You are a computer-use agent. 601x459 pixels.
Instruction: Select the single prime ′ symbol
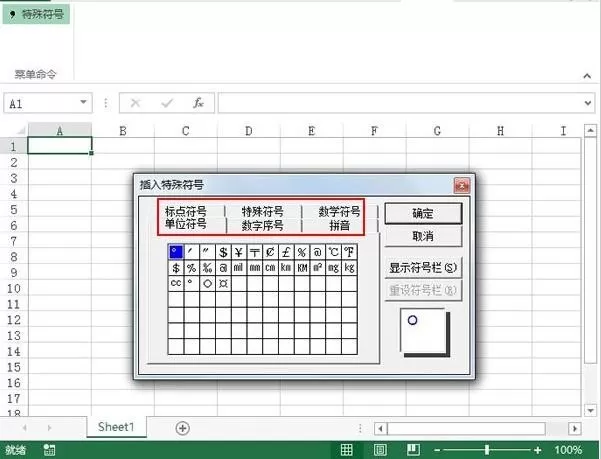(191, 252)
